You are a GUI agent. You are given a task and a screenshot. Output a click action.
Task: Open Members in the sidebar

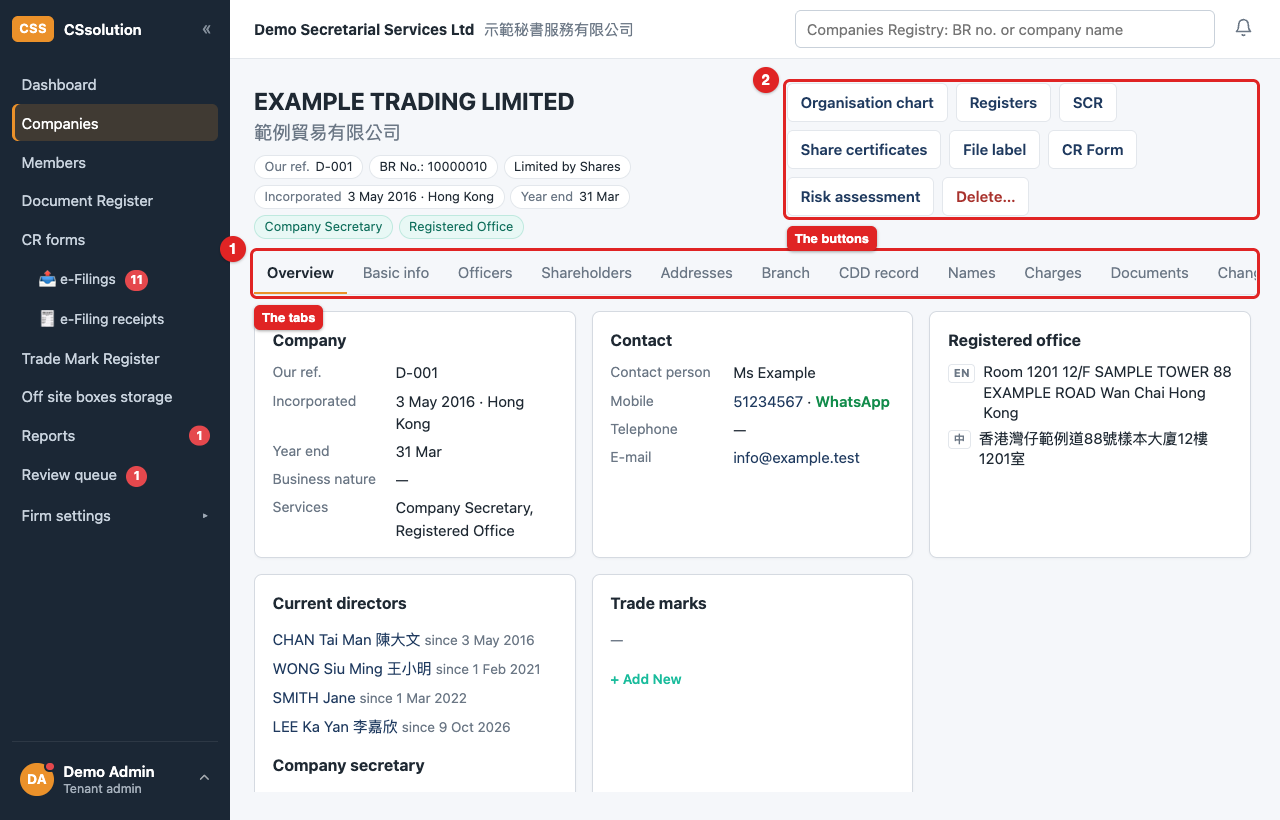click(x=115, y=163)
